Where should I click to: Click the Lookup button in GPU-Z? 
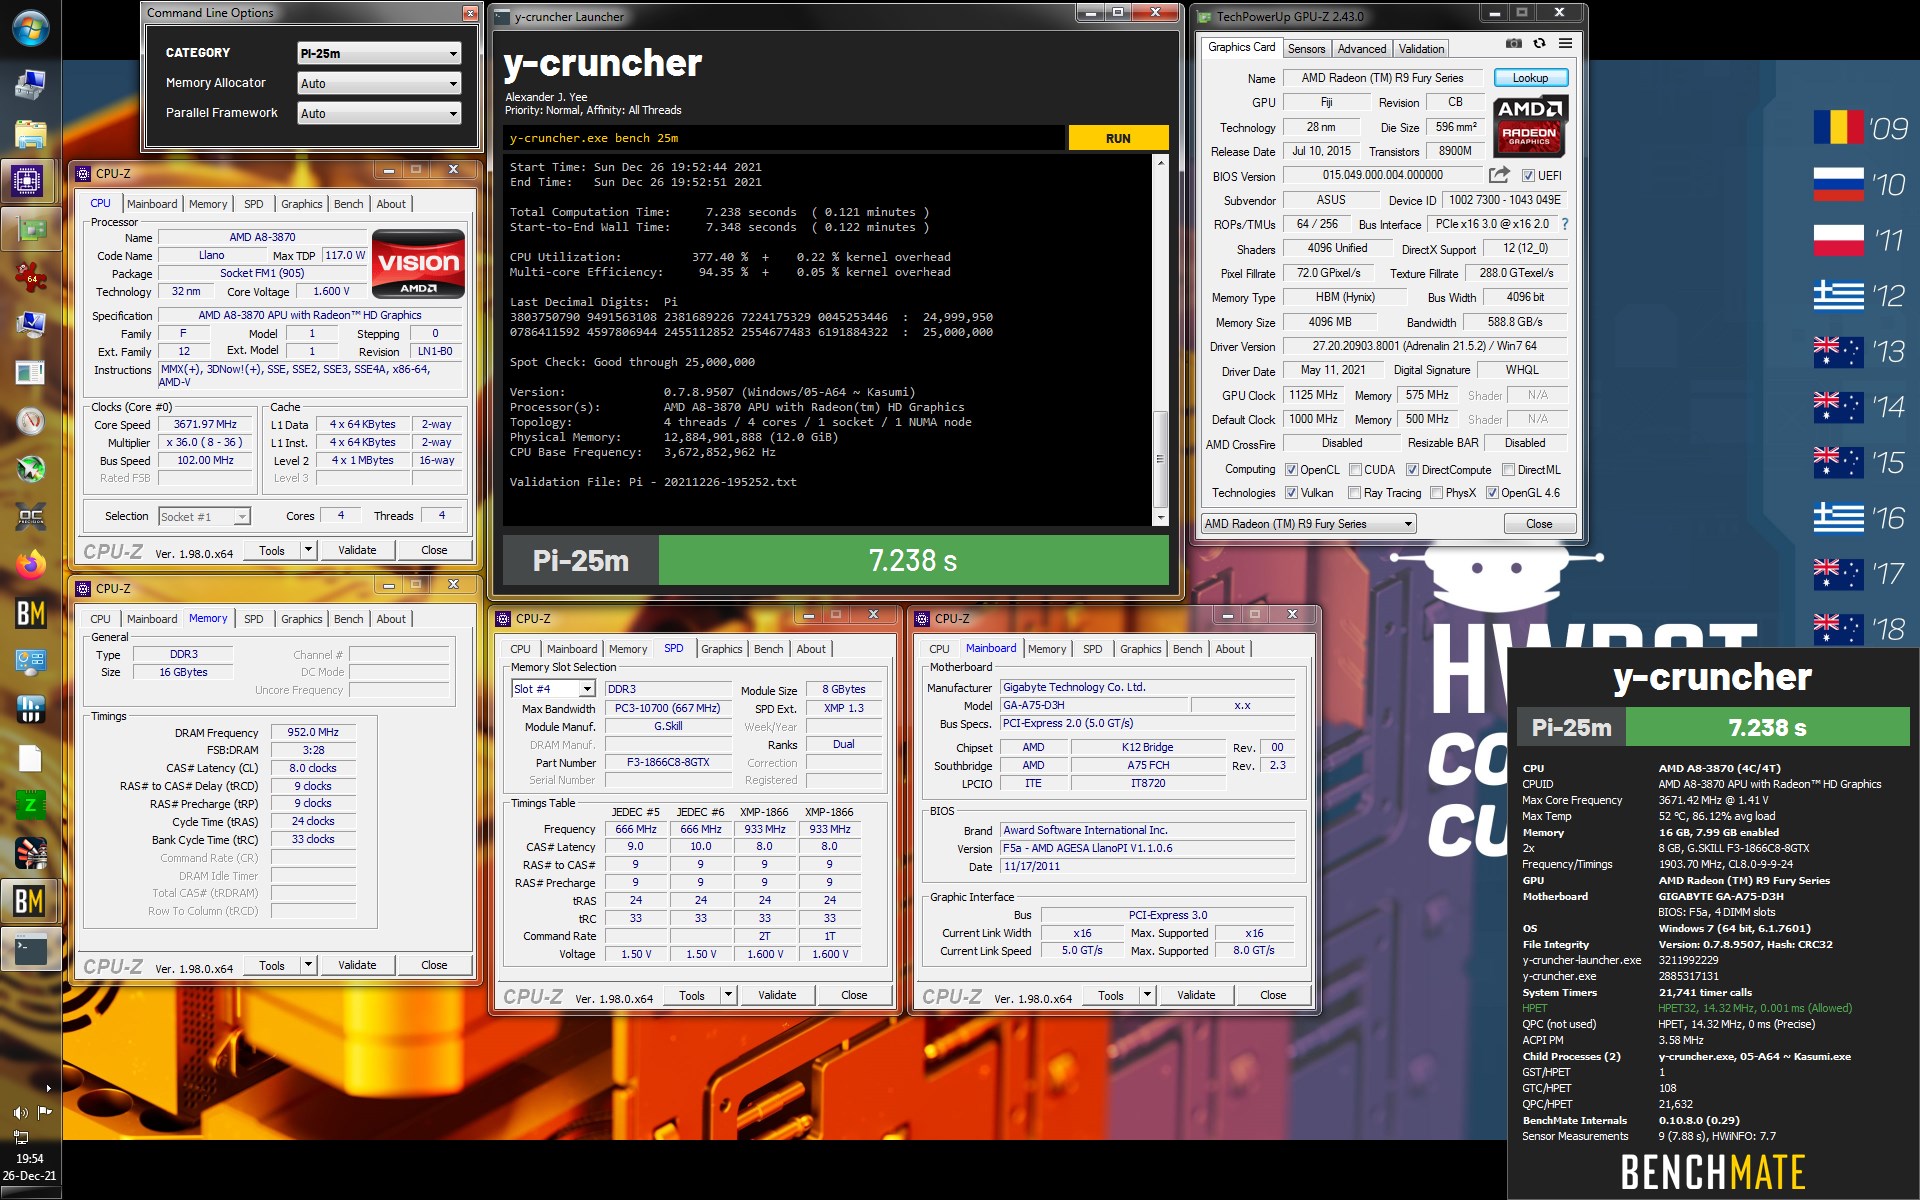point(1530,78)
